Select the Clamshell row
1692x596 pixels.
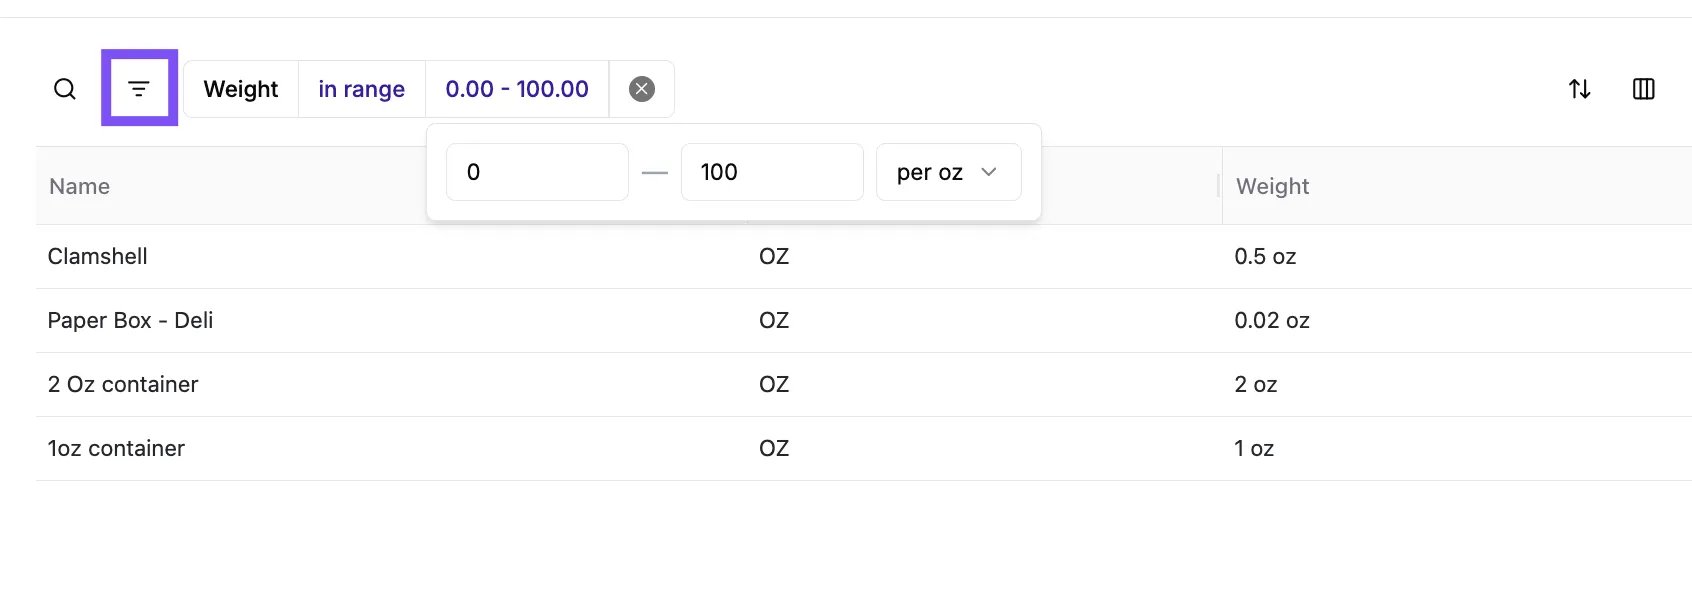(x=864, y=257)
